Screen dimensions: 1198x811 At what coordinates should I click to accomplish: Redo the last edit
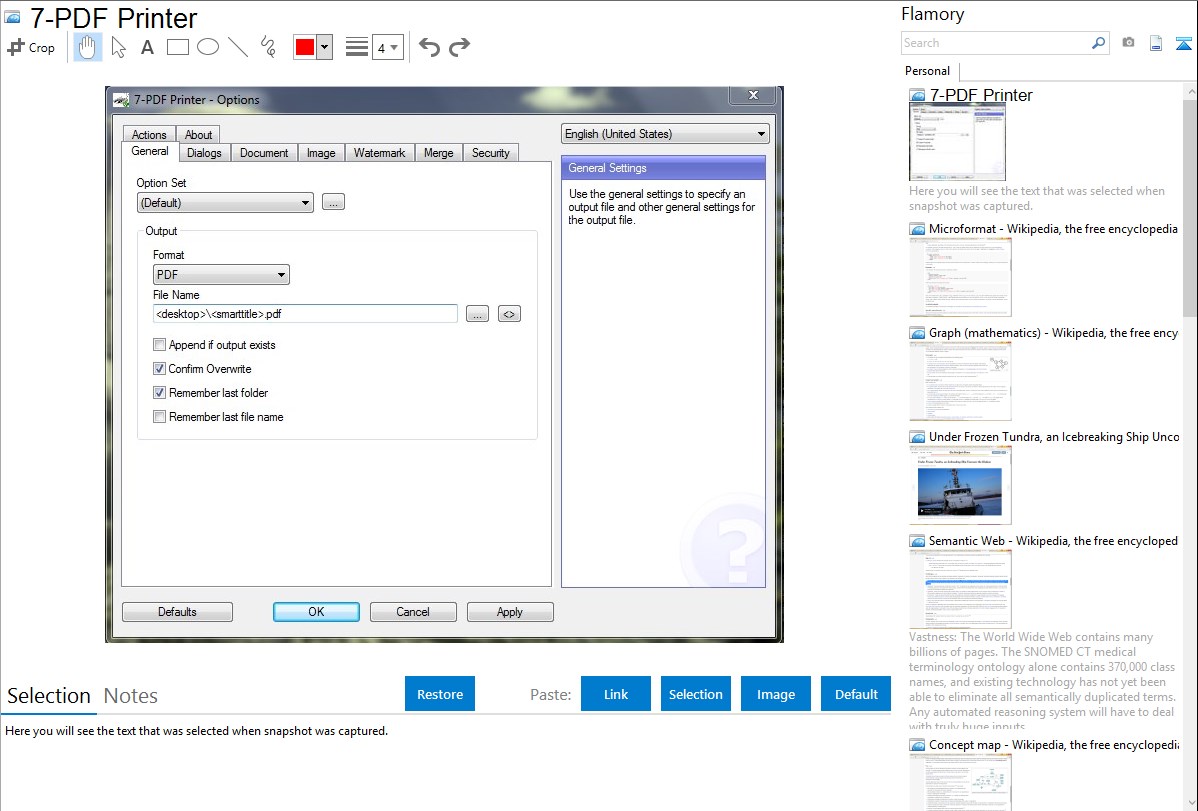click(459, 47)
